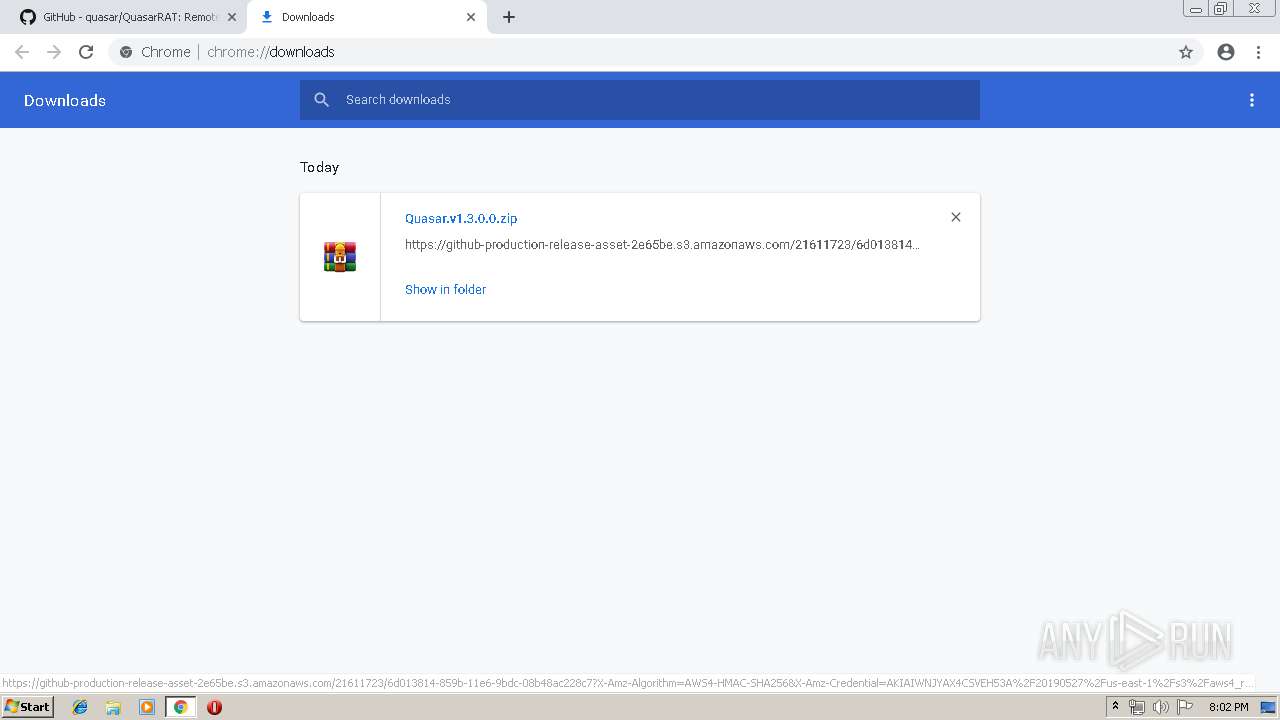Remove Quasar.v1.3.0.0.zip from the list
The width and height of the screenshot is (1280, 720).
[x=956, y=217]
